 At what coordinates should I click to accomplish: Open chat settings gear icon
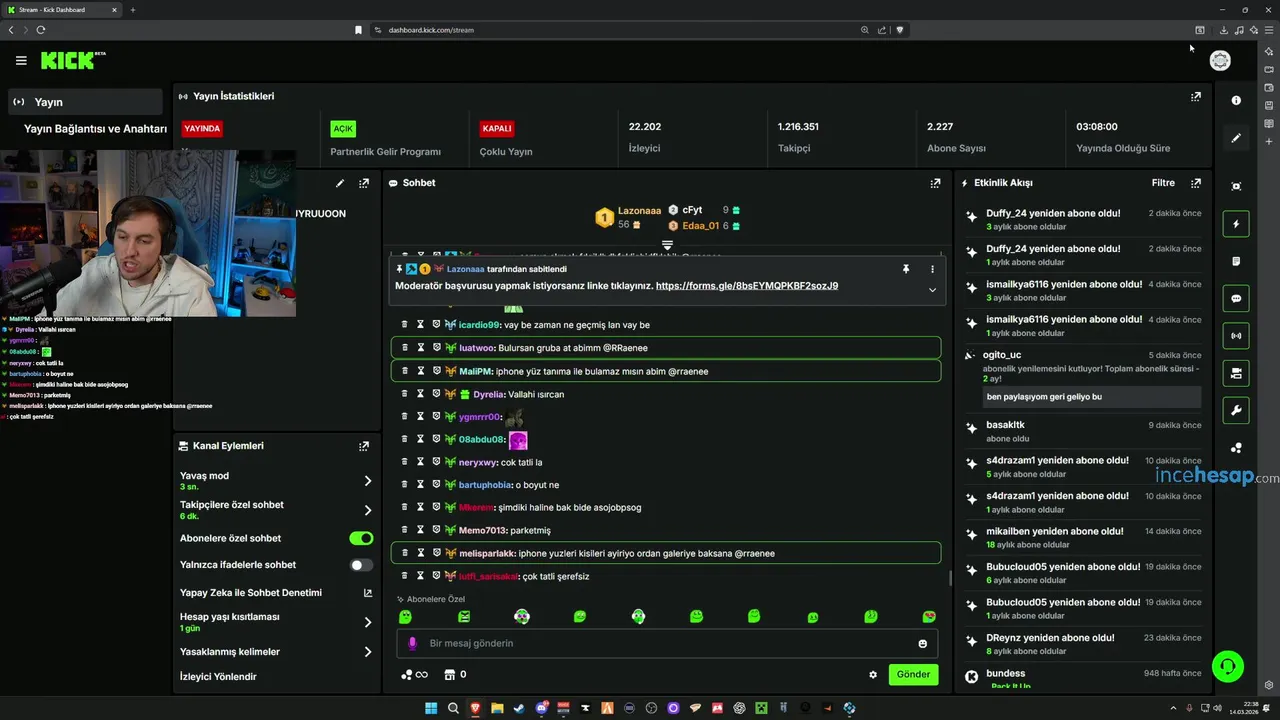point(873,675)
